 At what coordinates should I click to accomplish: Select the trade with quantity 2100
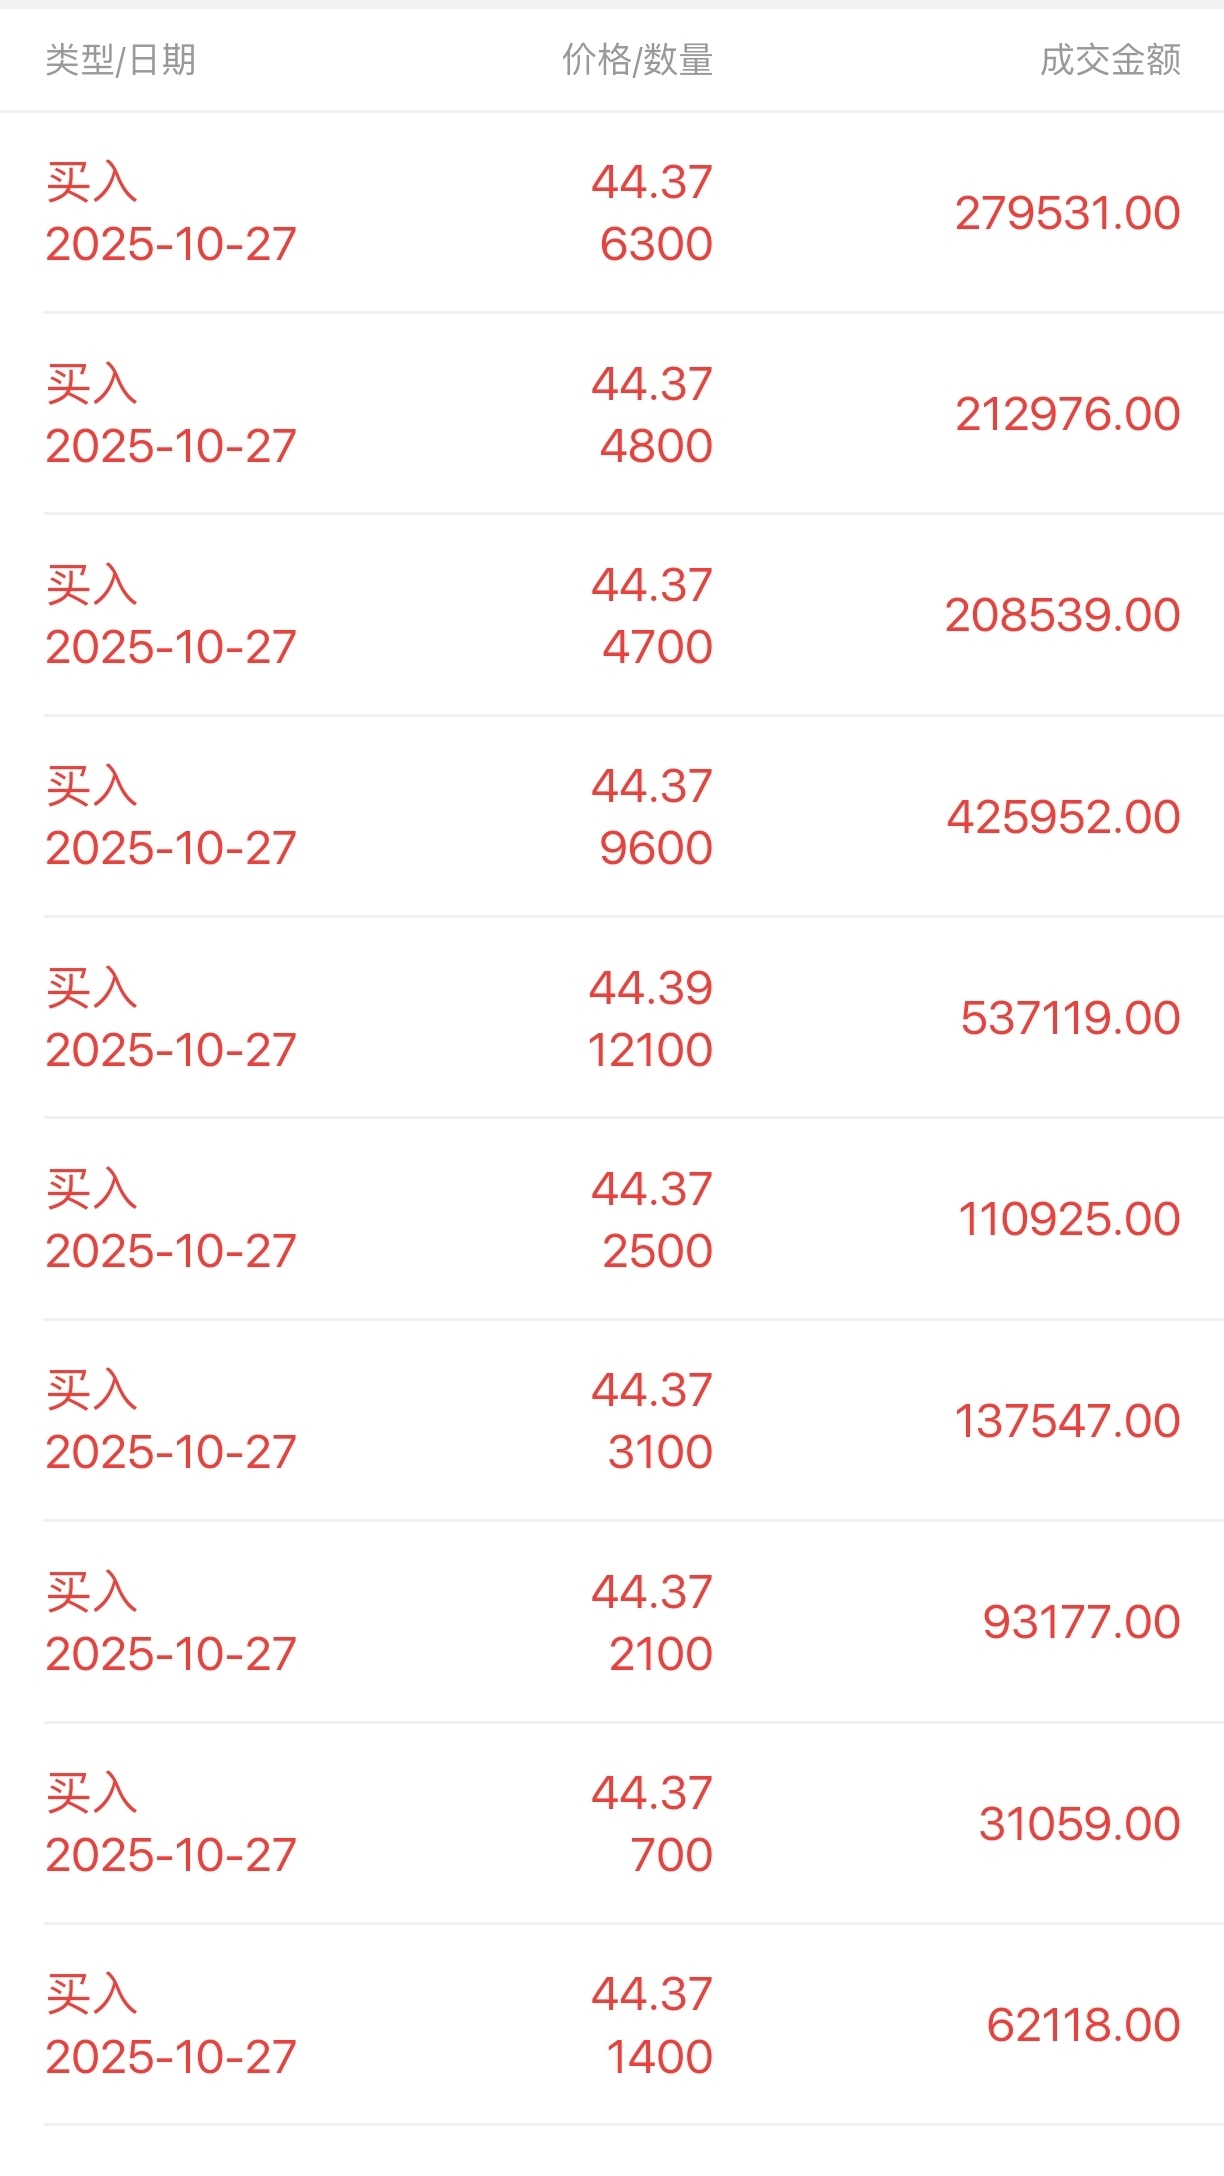[x=612, y=1622]
